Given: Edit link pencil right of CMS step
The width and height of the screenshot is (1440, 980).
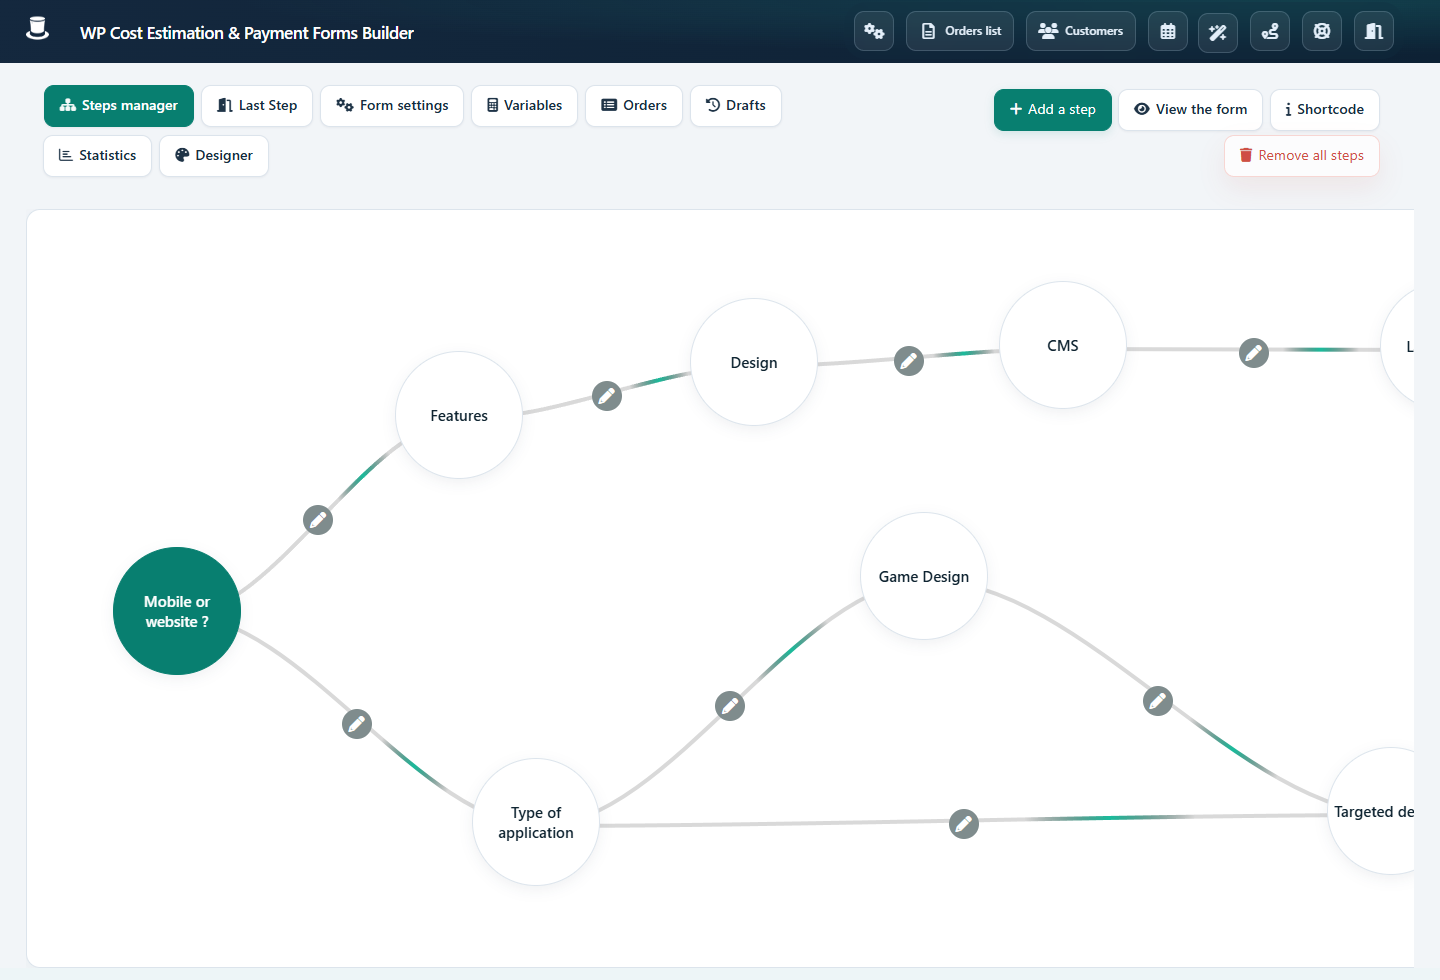Looking at the screenshot, I should [x=1254, y=353].
